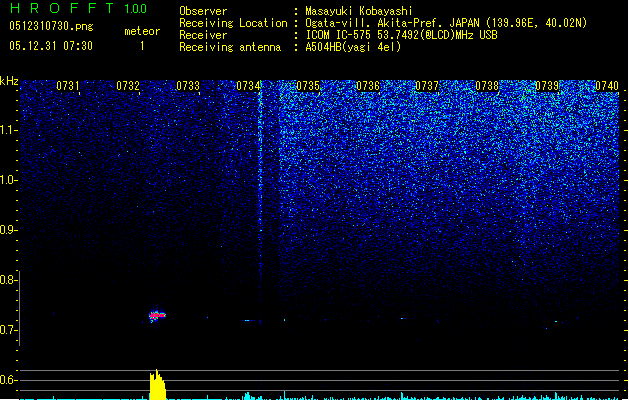Click the 0732 time marker

tap(128, 86)
